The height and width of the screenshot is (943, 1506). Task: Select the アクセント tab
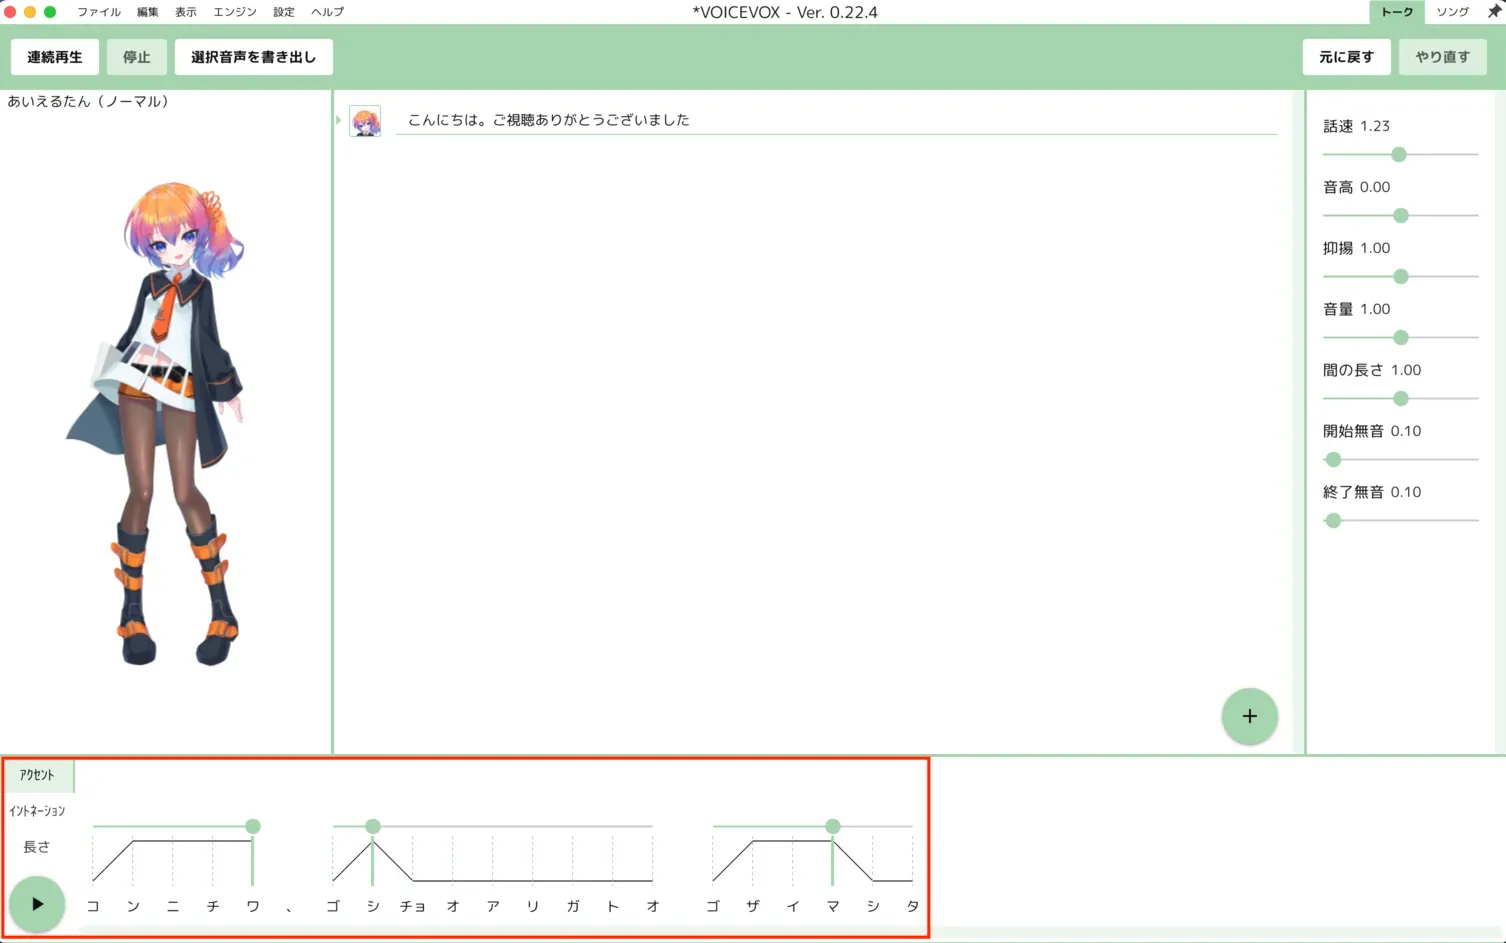[x=37, y=775]
